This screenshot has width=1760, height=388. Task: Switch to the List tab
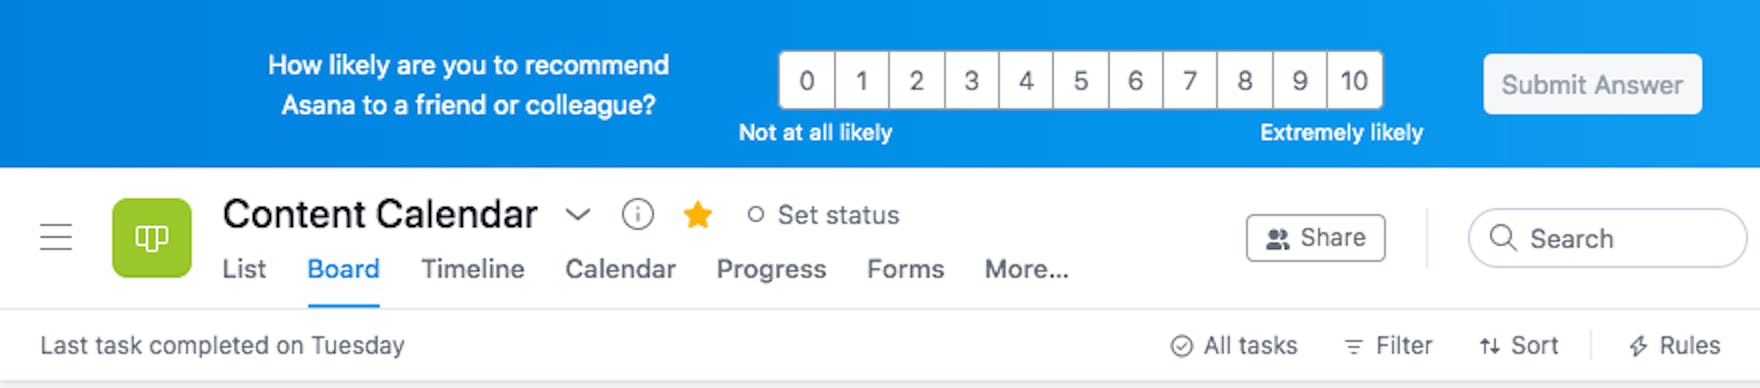[x=244, y=269]
